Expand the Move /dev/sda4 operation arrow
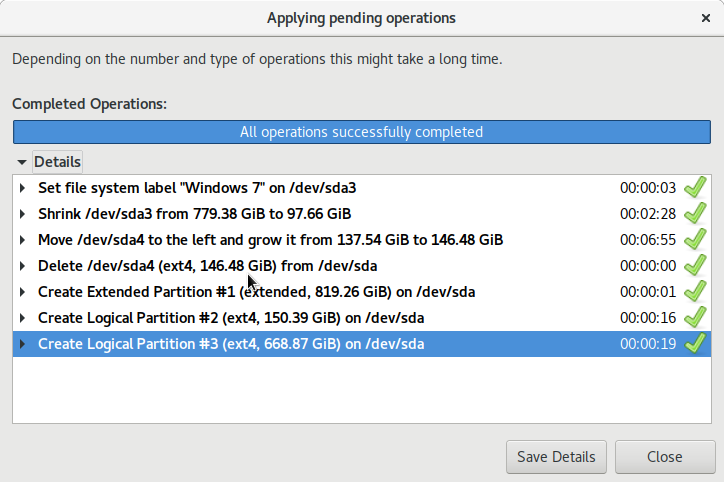The image size is (724, 482). 23,240
